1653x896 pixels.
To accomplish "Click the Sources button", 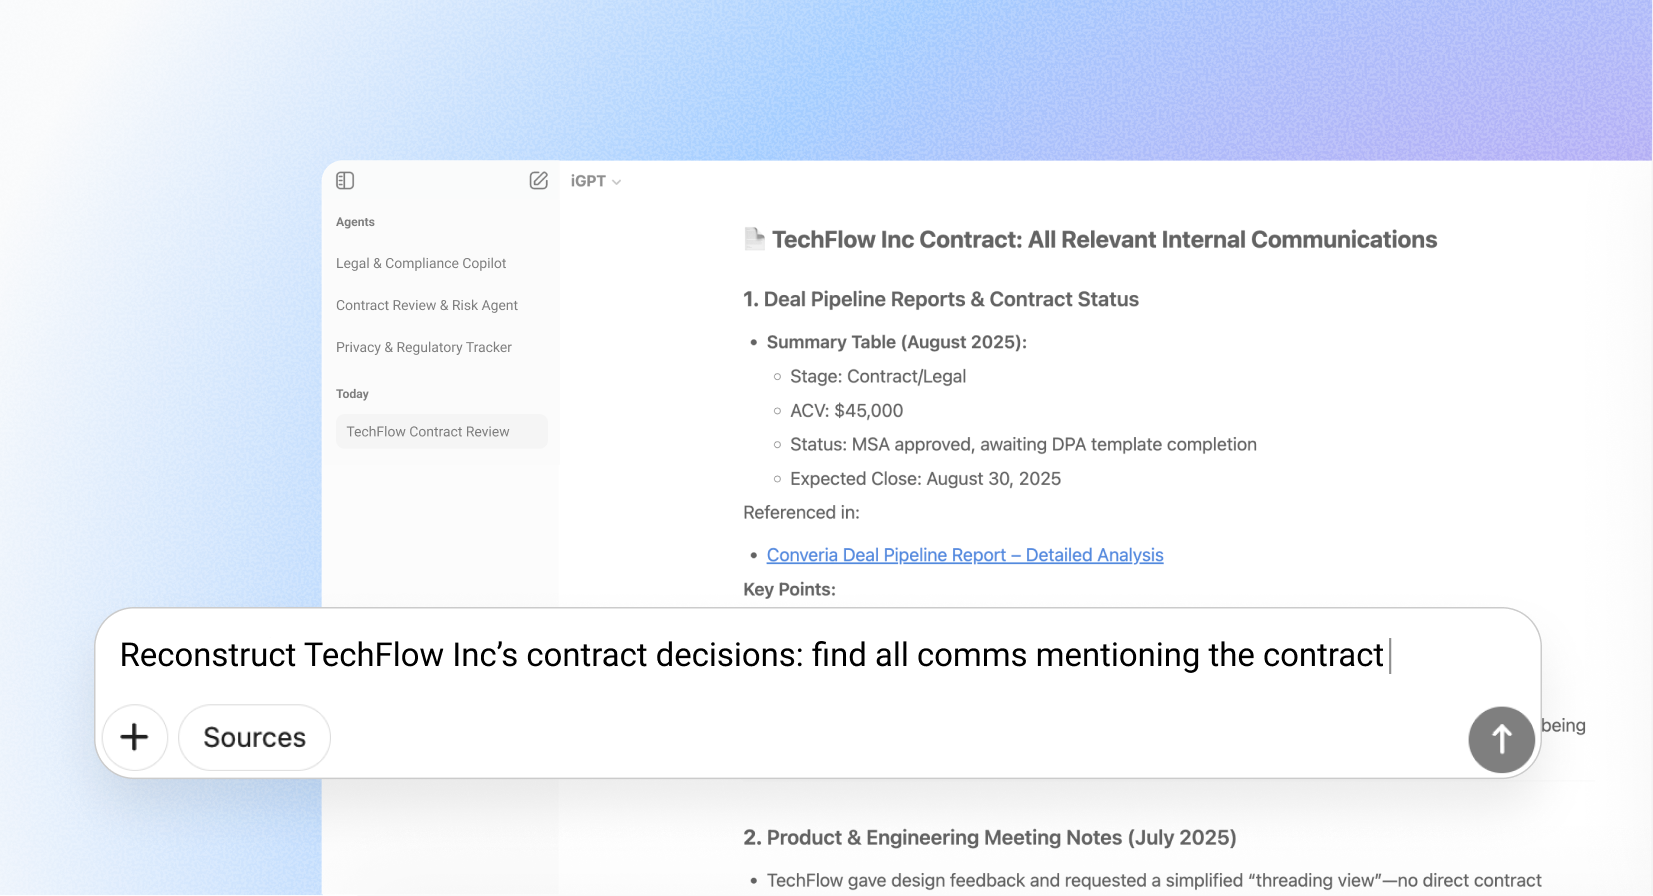I will click(x=253, y=737).
